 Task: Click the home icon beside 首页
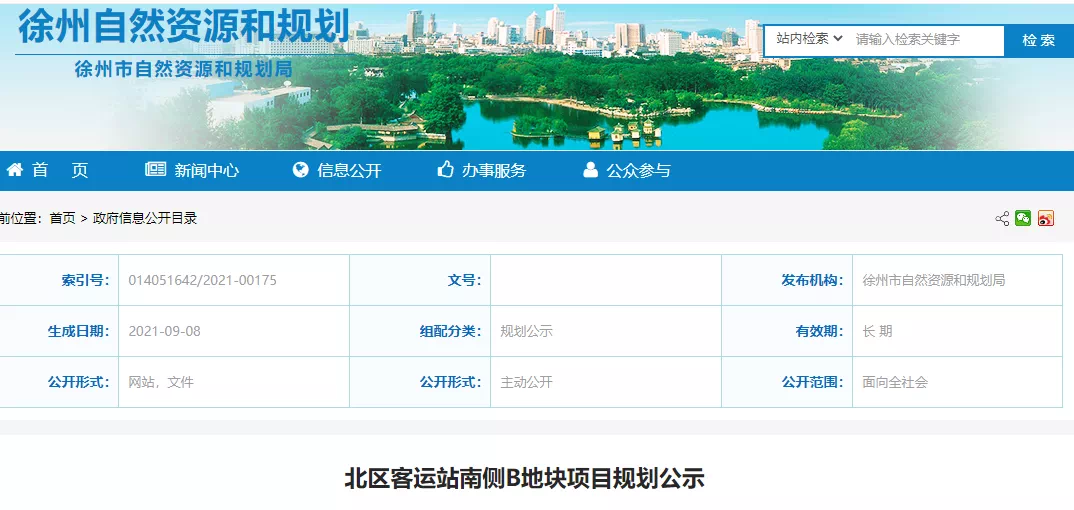(15, 170)
